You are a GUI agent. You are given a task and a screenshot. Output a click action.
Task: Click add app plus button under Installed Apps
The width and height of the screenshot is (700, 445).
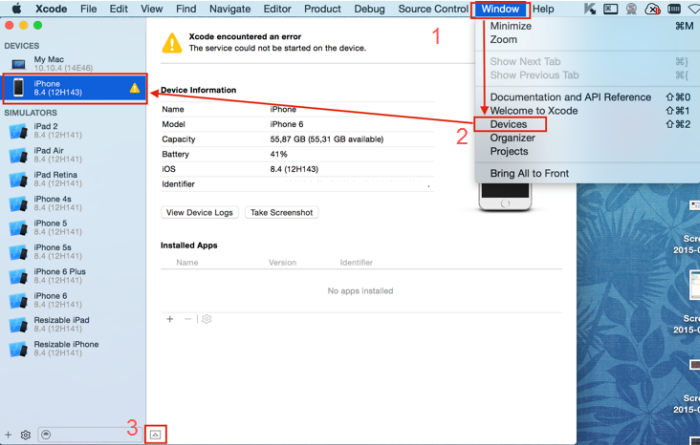170,319
